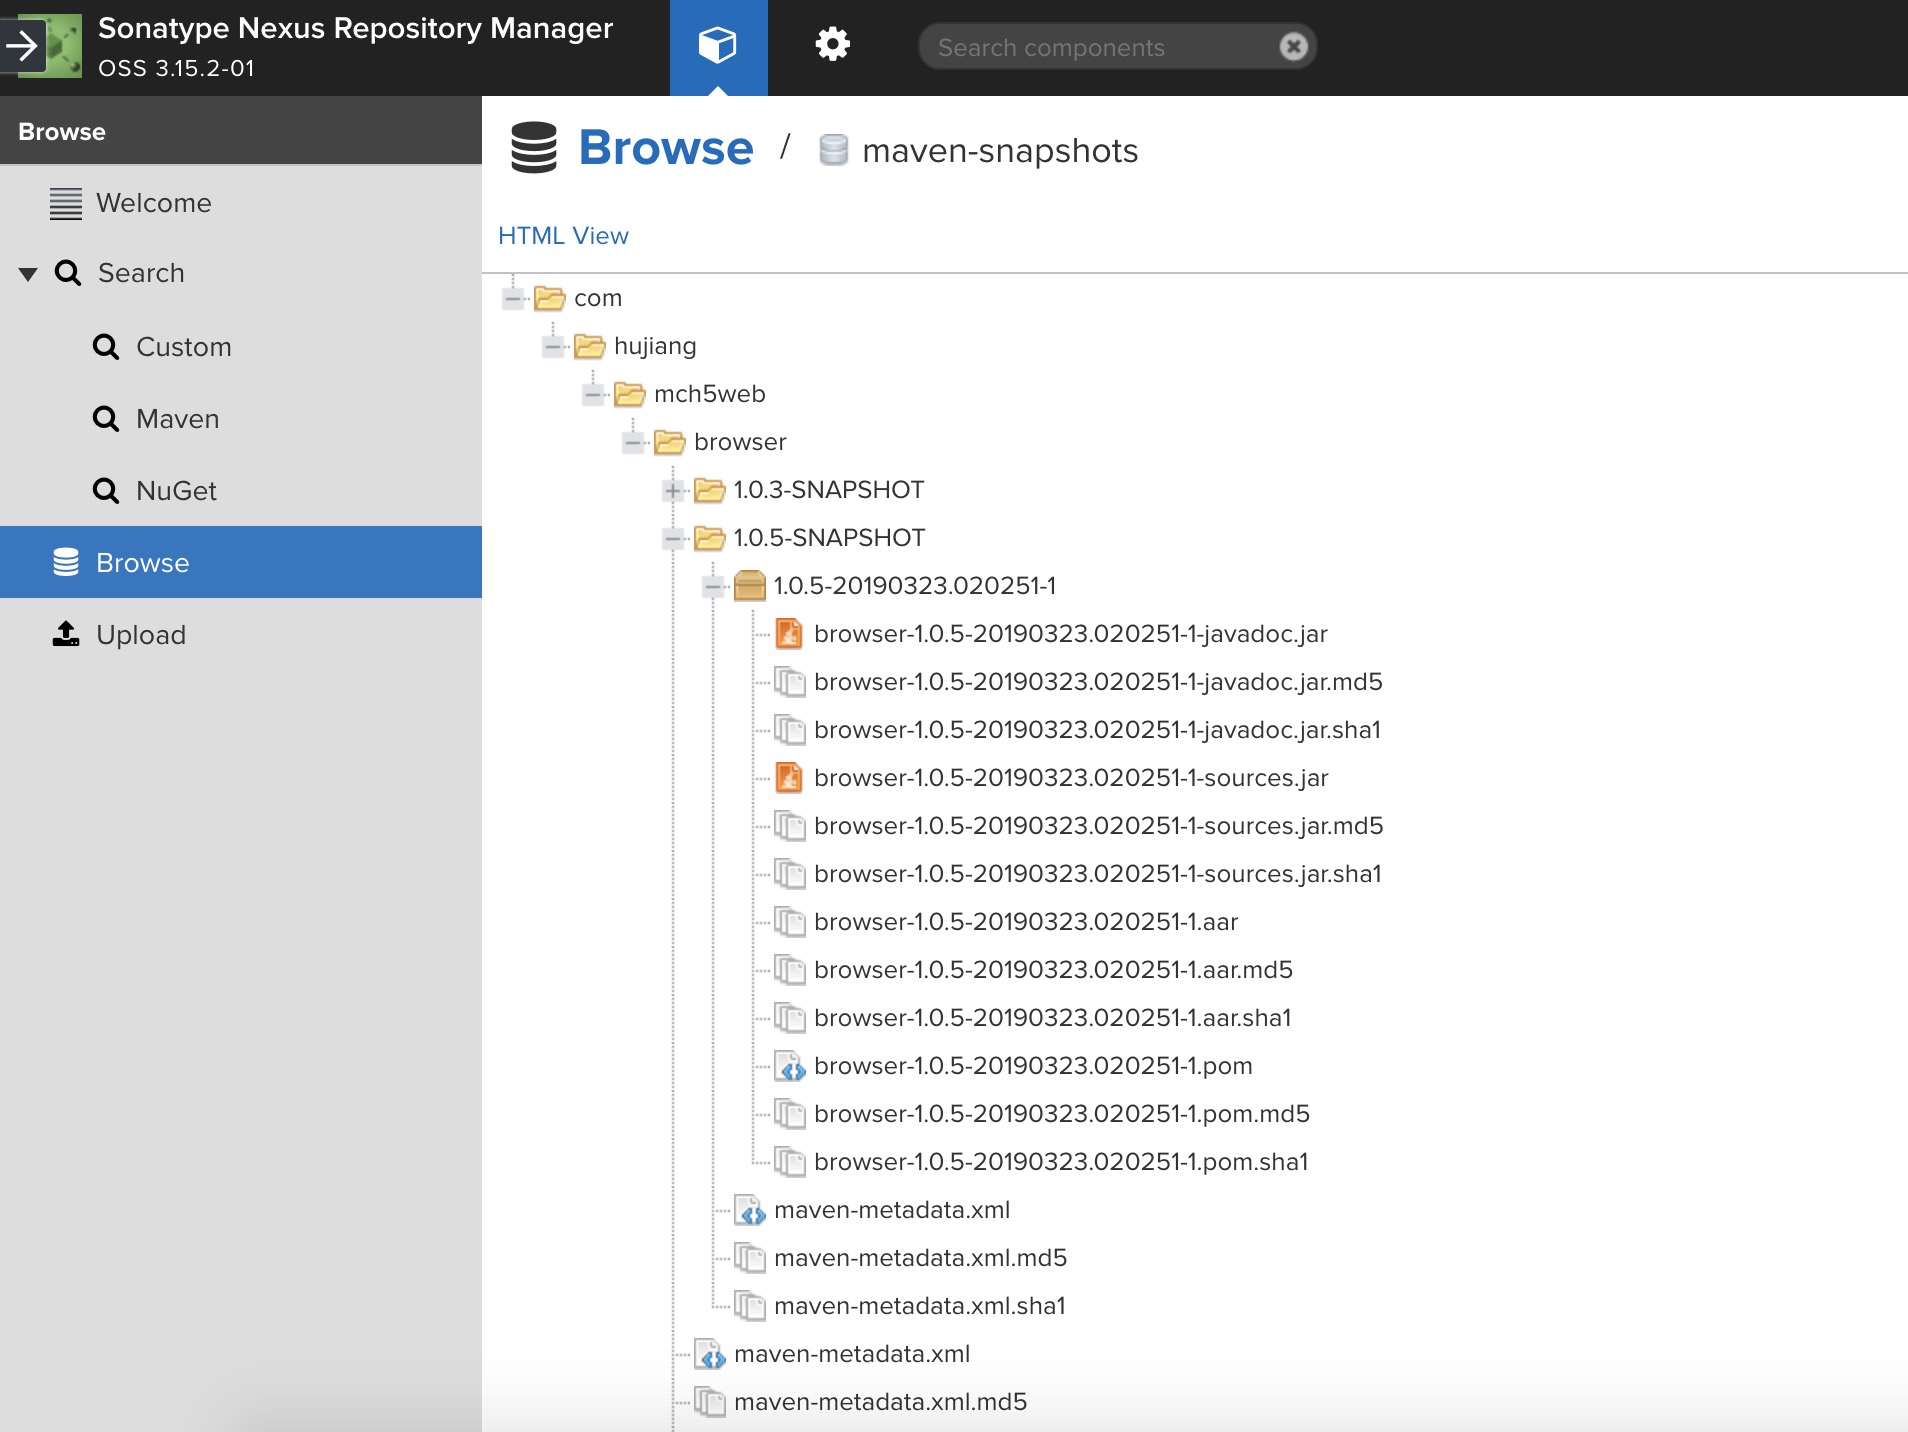Open the HTML View link

coord(563,236)
